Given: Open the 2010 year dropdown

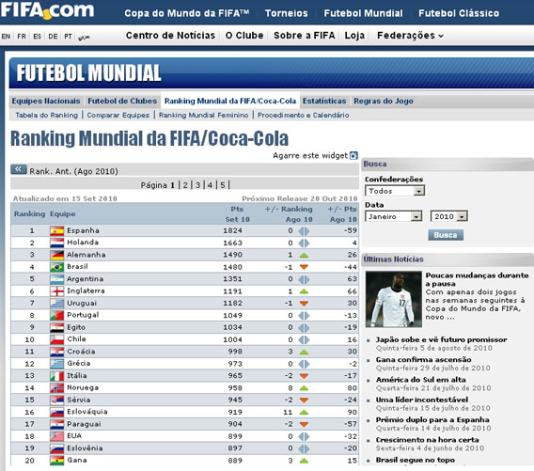Looking at the screenshot, I should click(449, 216).
